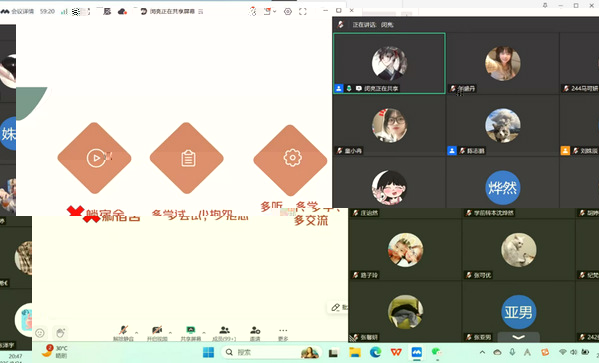Expand the video options arrow beside camera
Viewport: 599px width, 363px height.
tap(170, 332)
